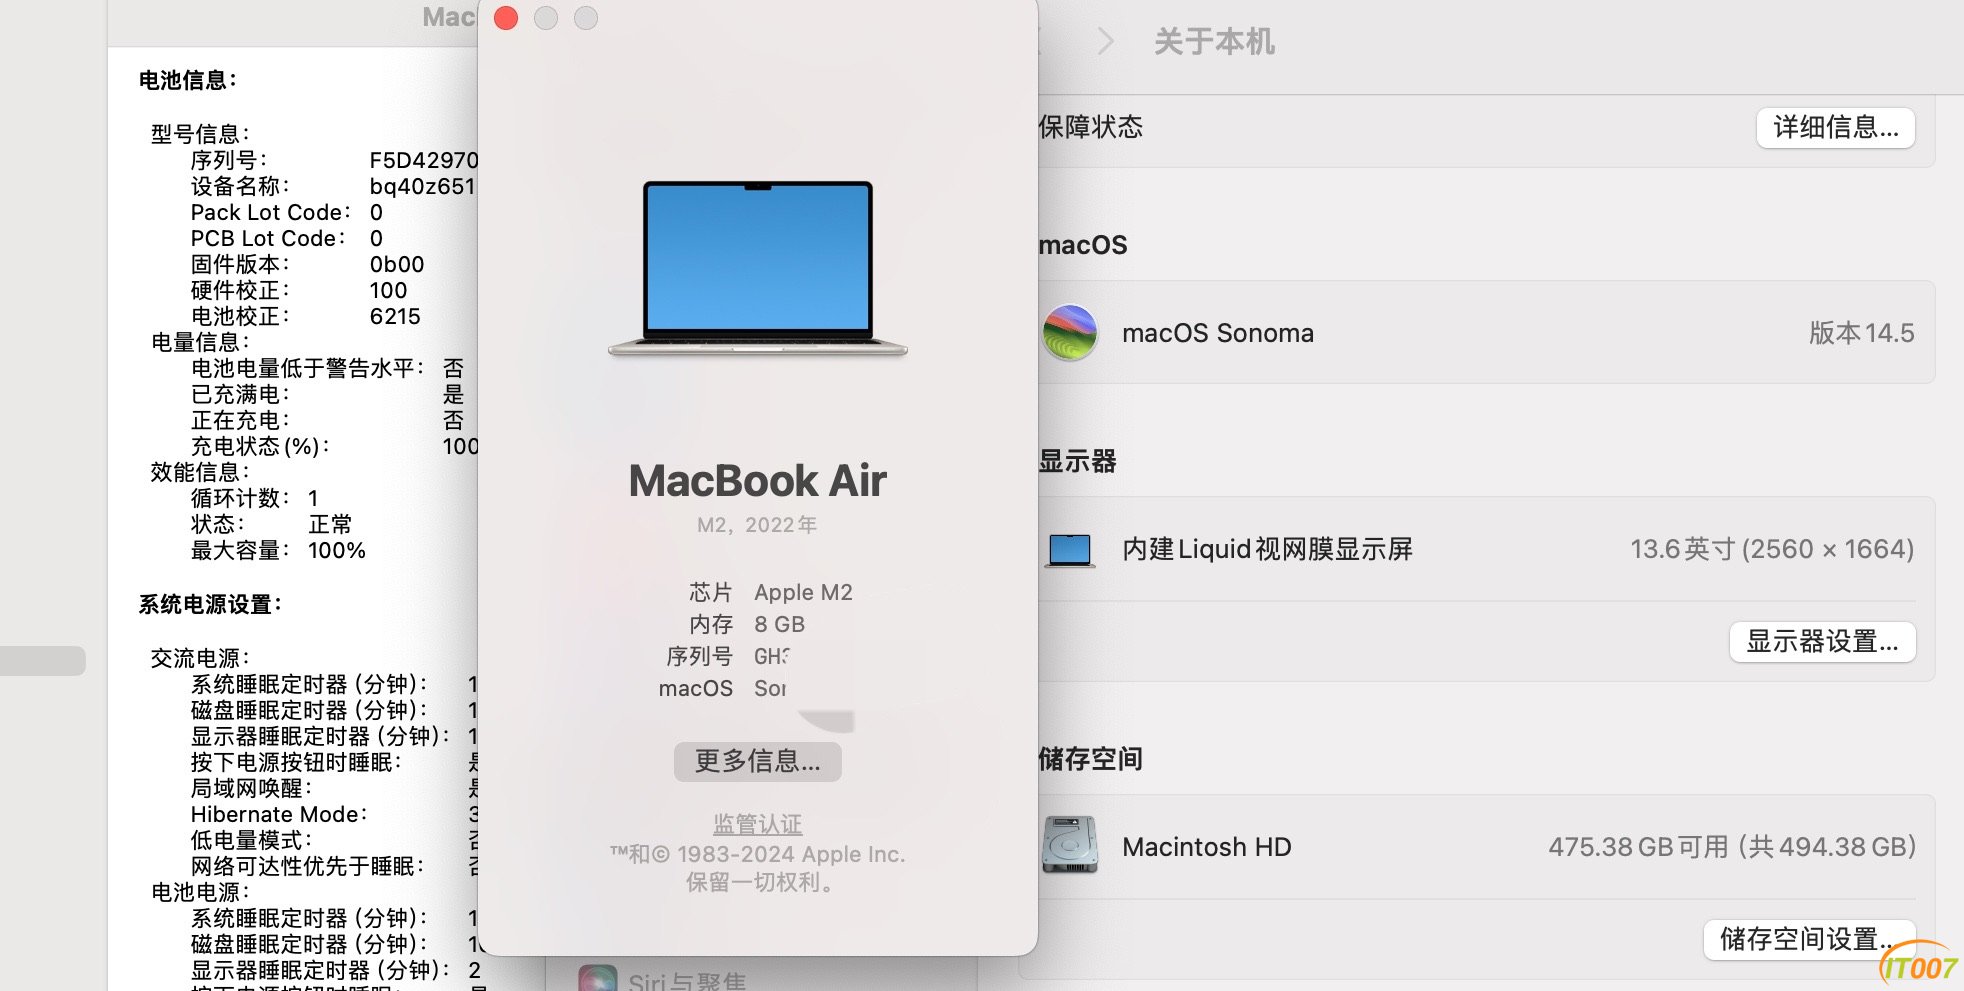Click the Macintosh HD disk icon
Viewport: 1964px width, 991px height.
point(1069,846)
